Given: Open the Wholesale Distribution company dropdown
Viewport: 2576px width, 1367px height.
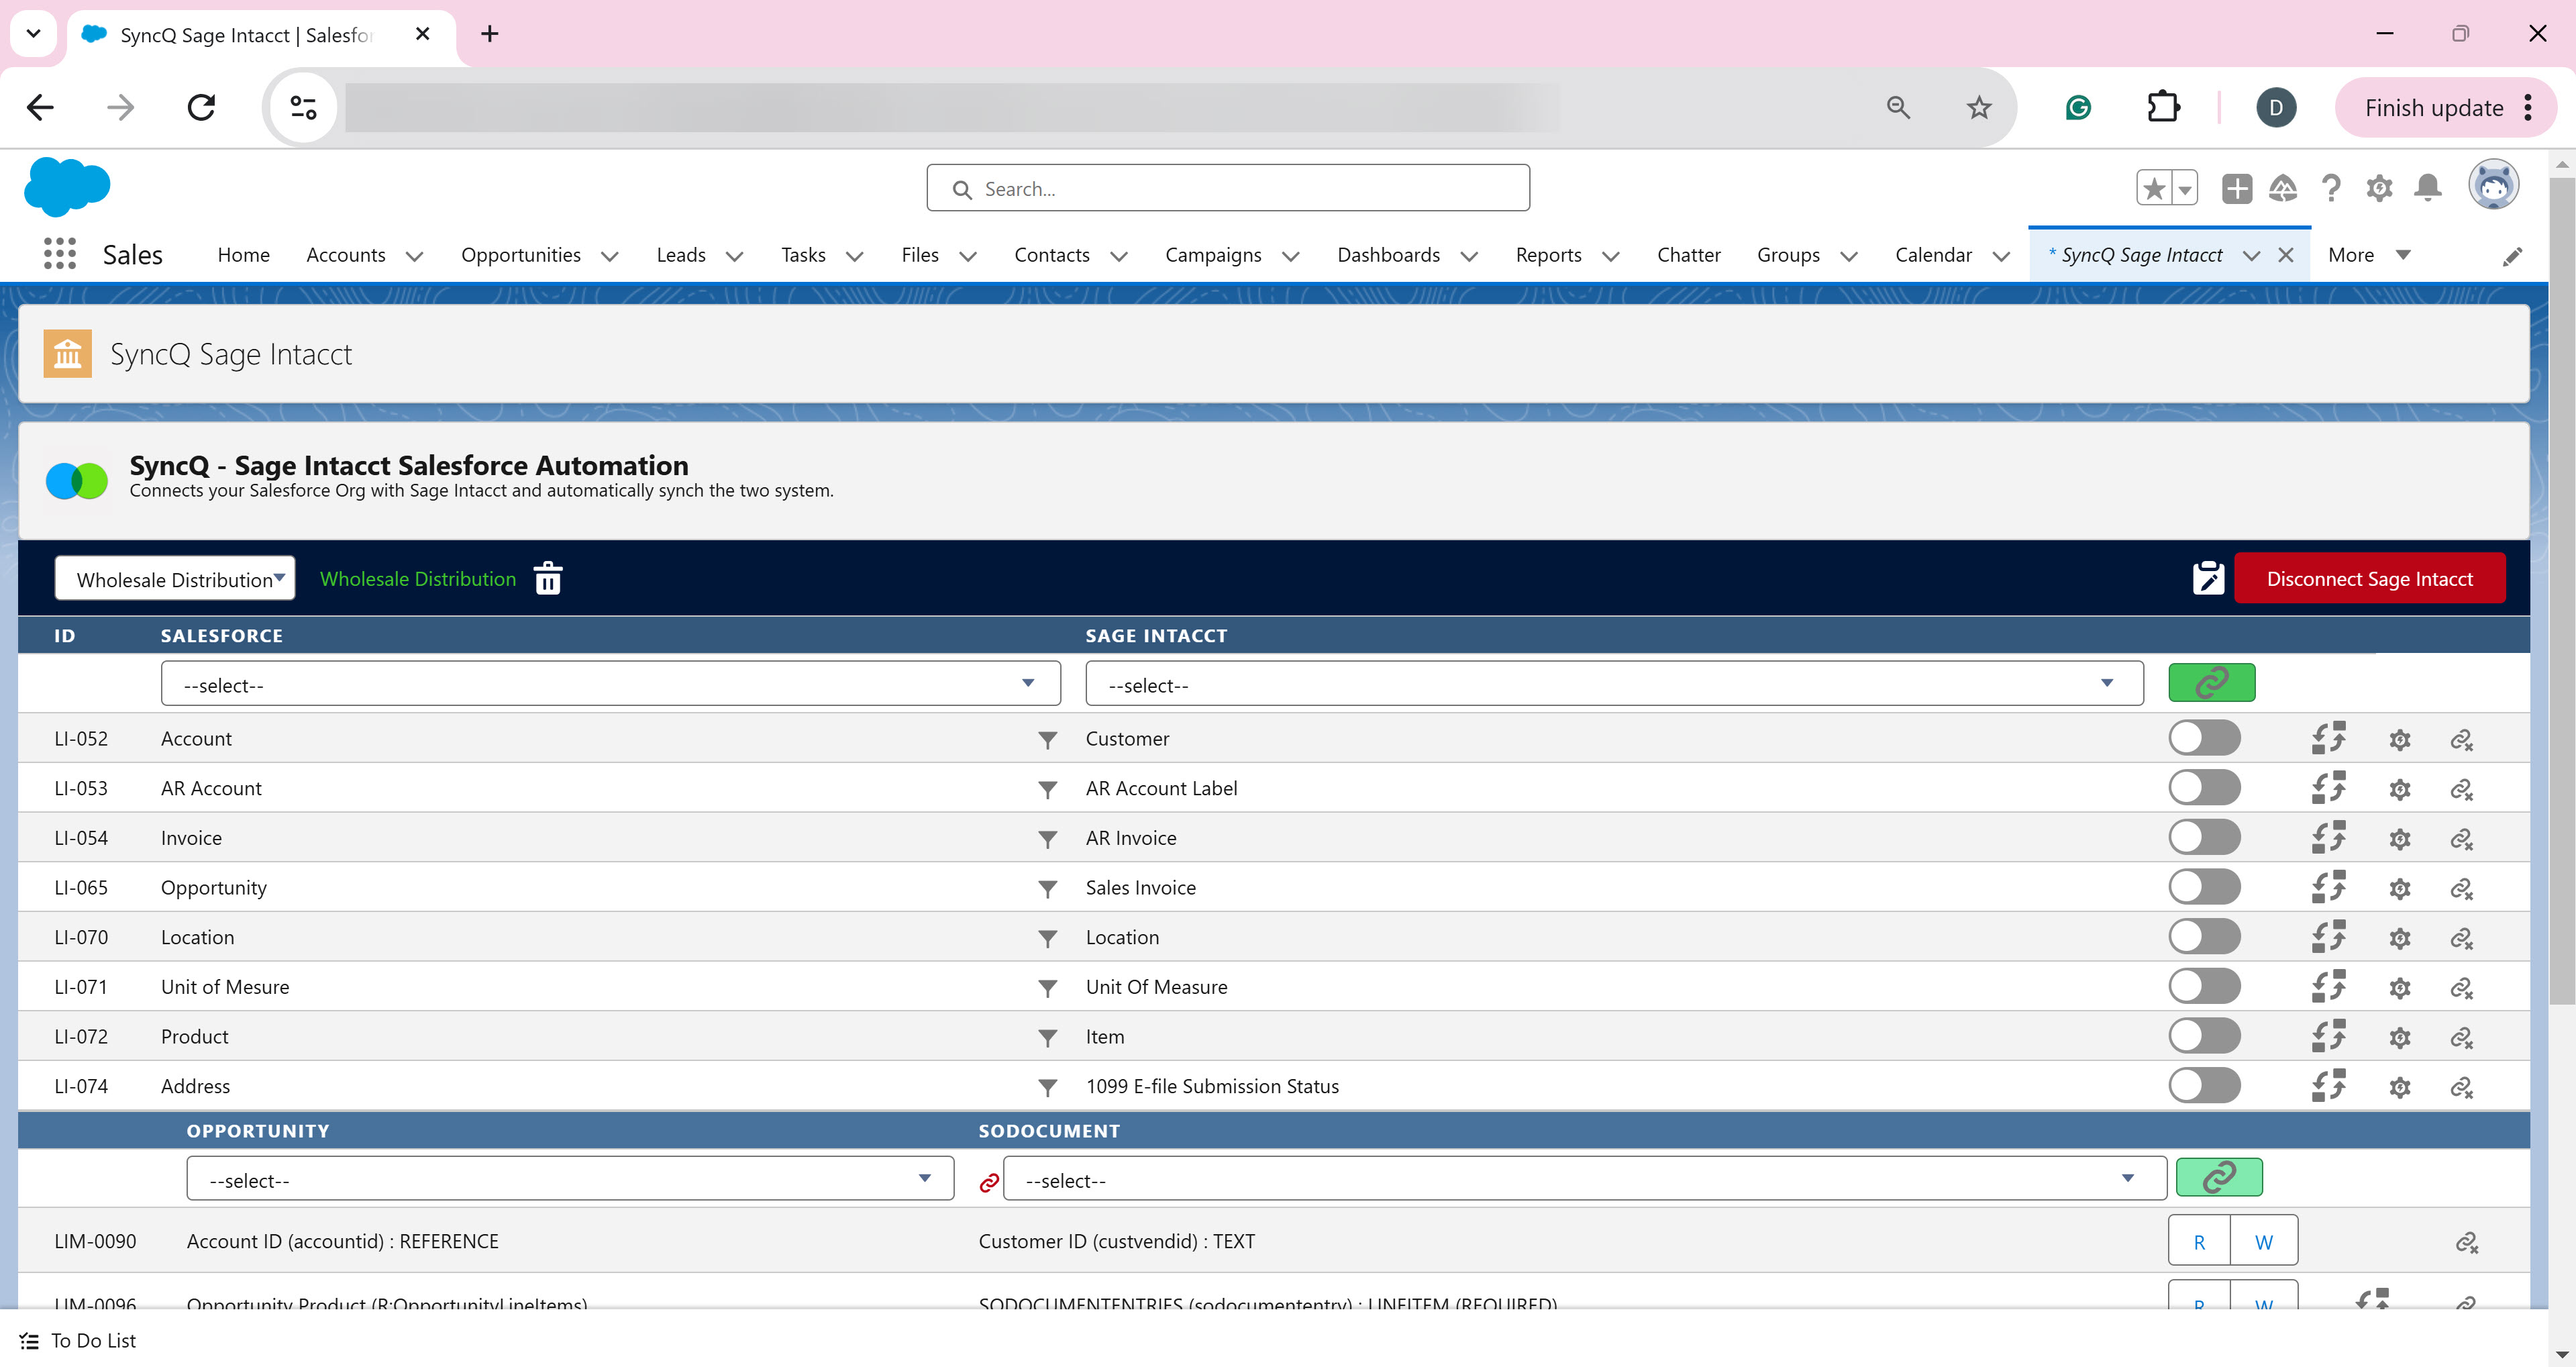Looking at the screenshot, I should [x=175, y=579].
